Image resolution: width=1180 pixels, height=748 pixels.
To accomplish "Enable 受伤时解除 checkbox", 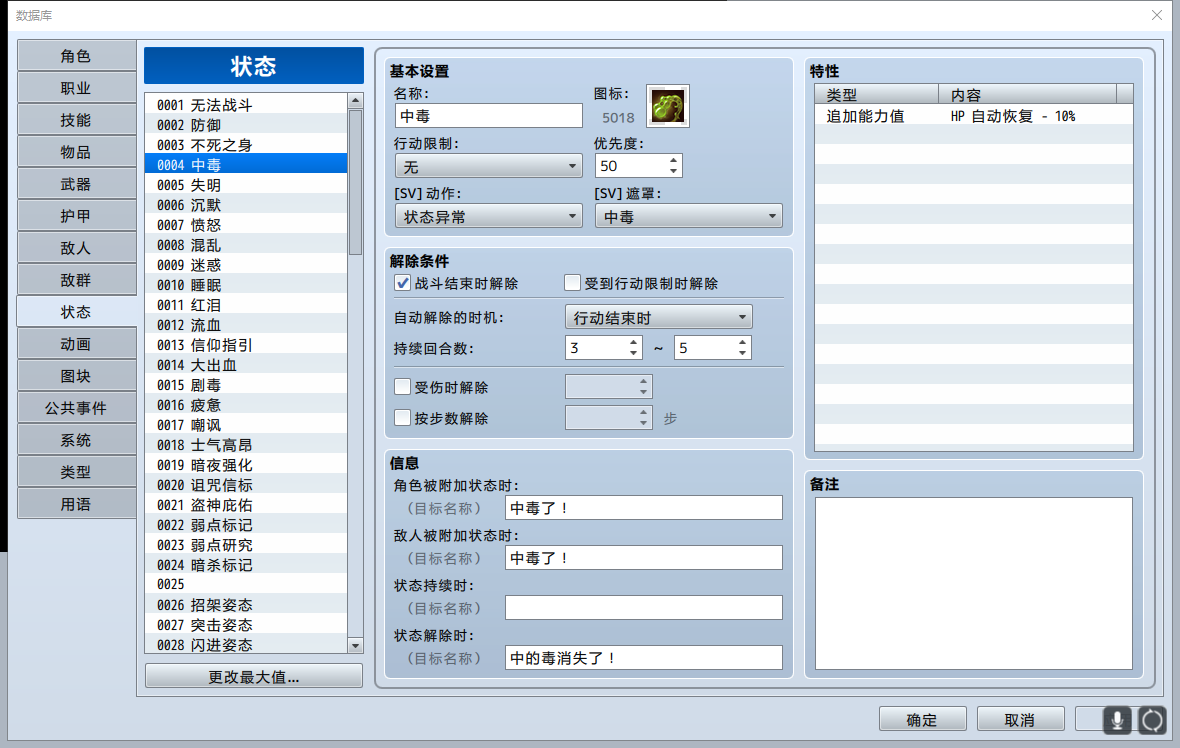I will coord(403,387).
